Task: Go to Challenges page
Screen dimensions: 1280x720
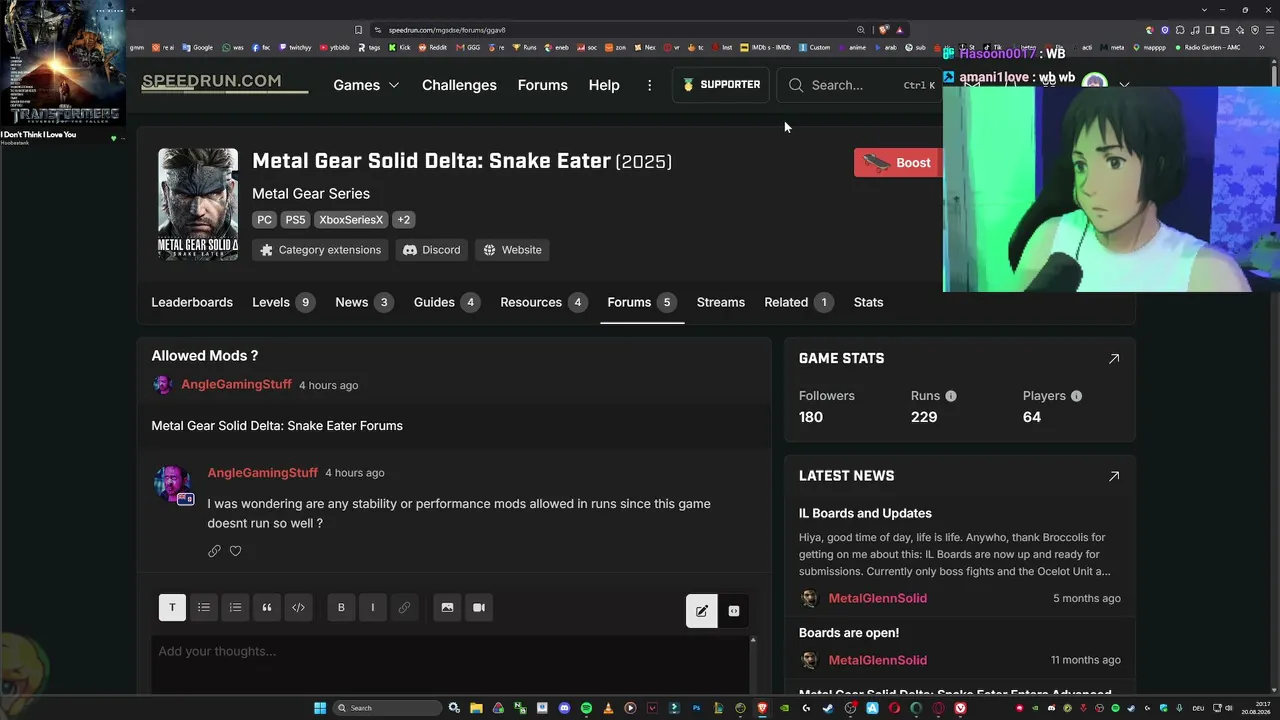Action: 459,85
